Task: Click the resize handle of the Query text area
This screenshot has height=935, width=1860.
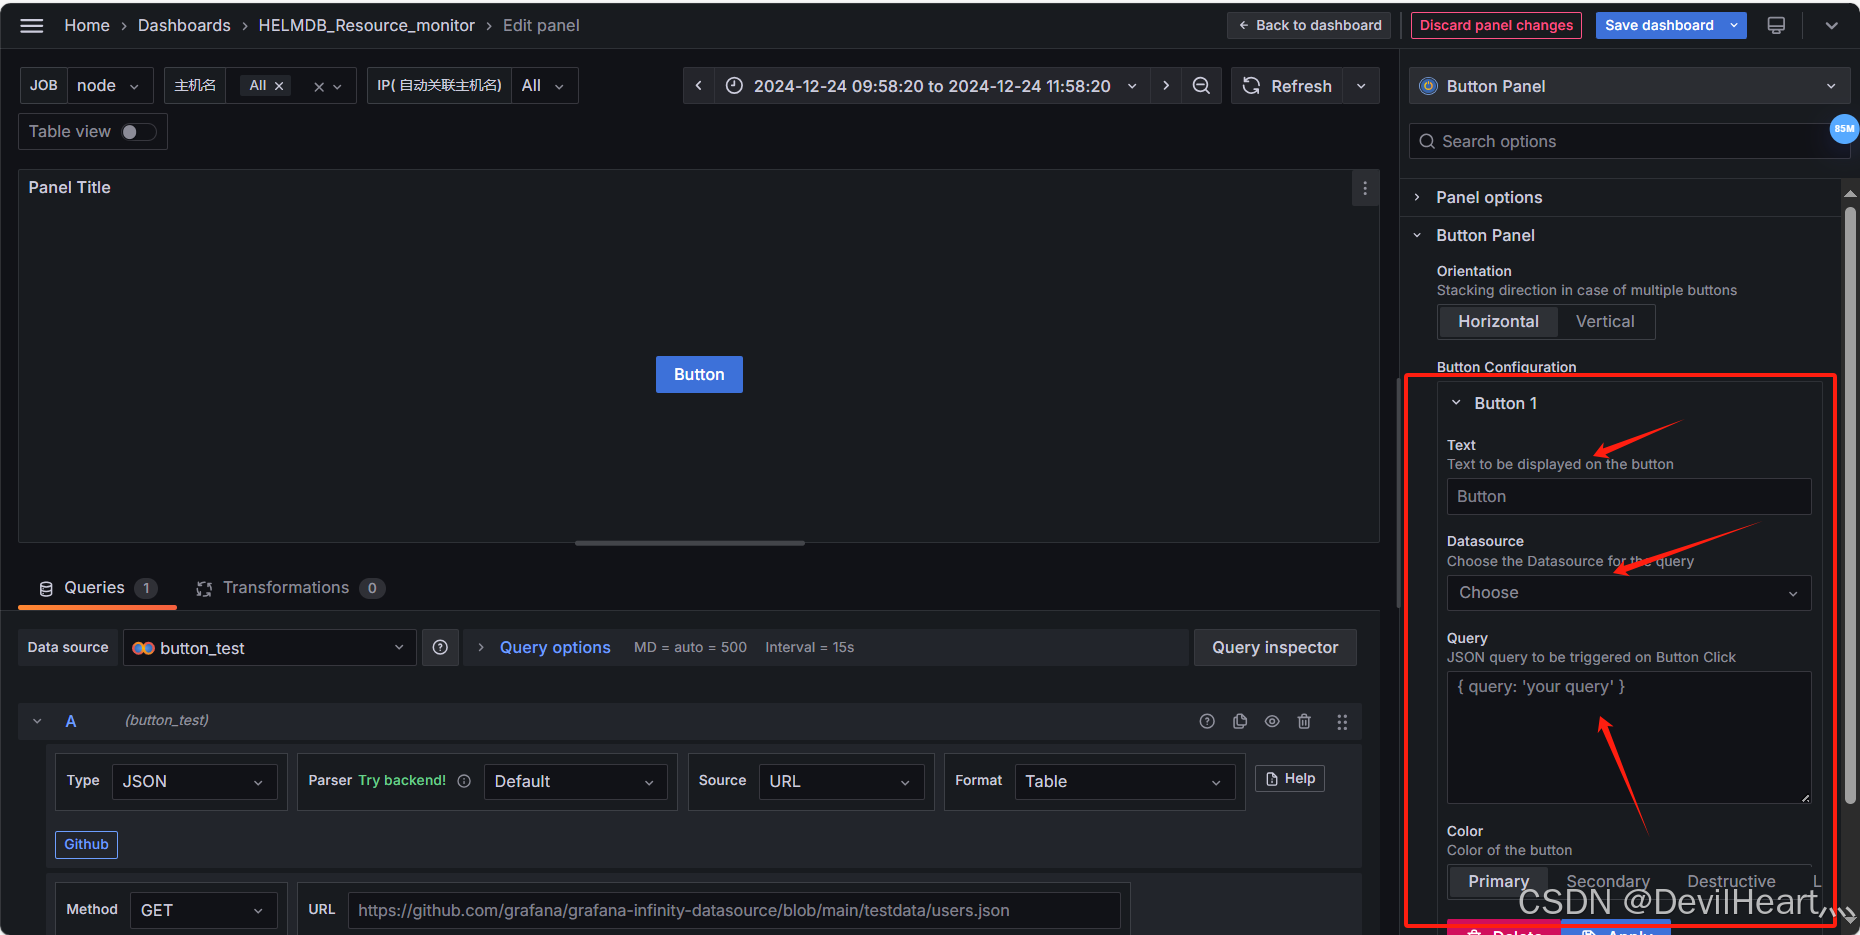Action: 1805,797
